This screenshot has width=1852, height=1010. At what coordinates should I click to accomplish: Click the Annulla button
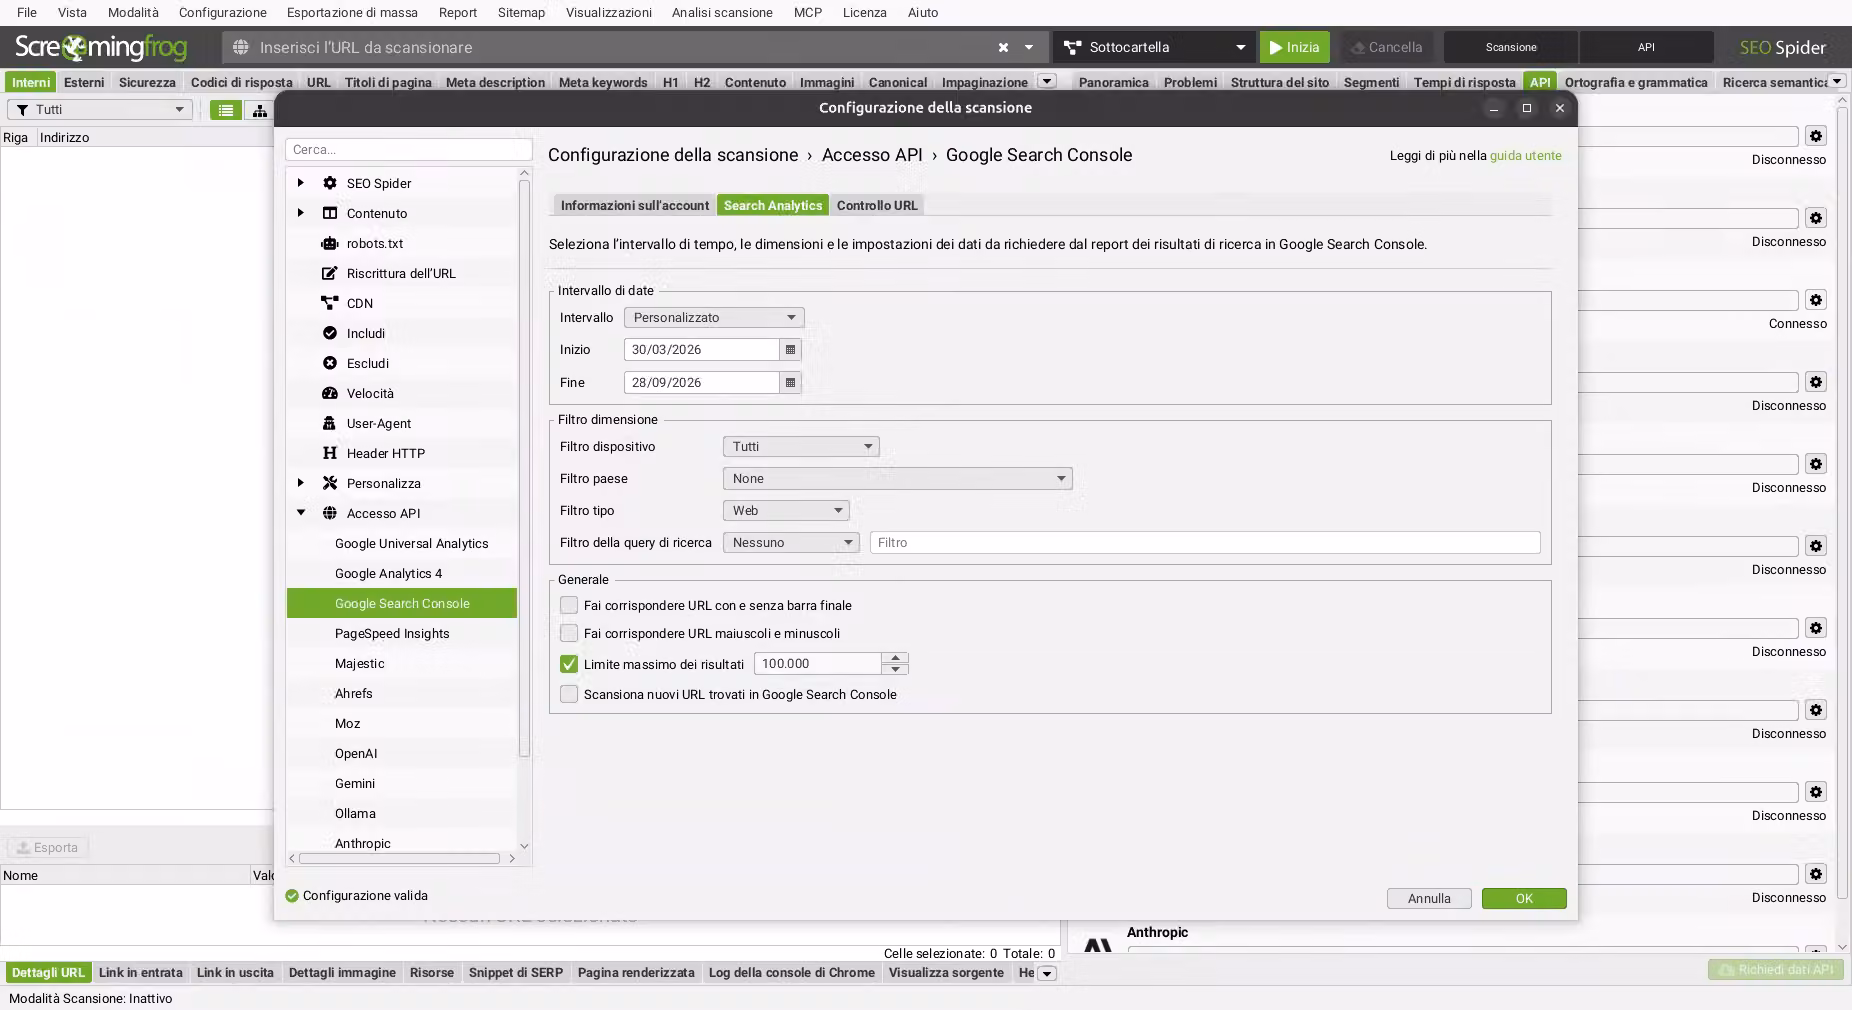[x=1429, y=898]
